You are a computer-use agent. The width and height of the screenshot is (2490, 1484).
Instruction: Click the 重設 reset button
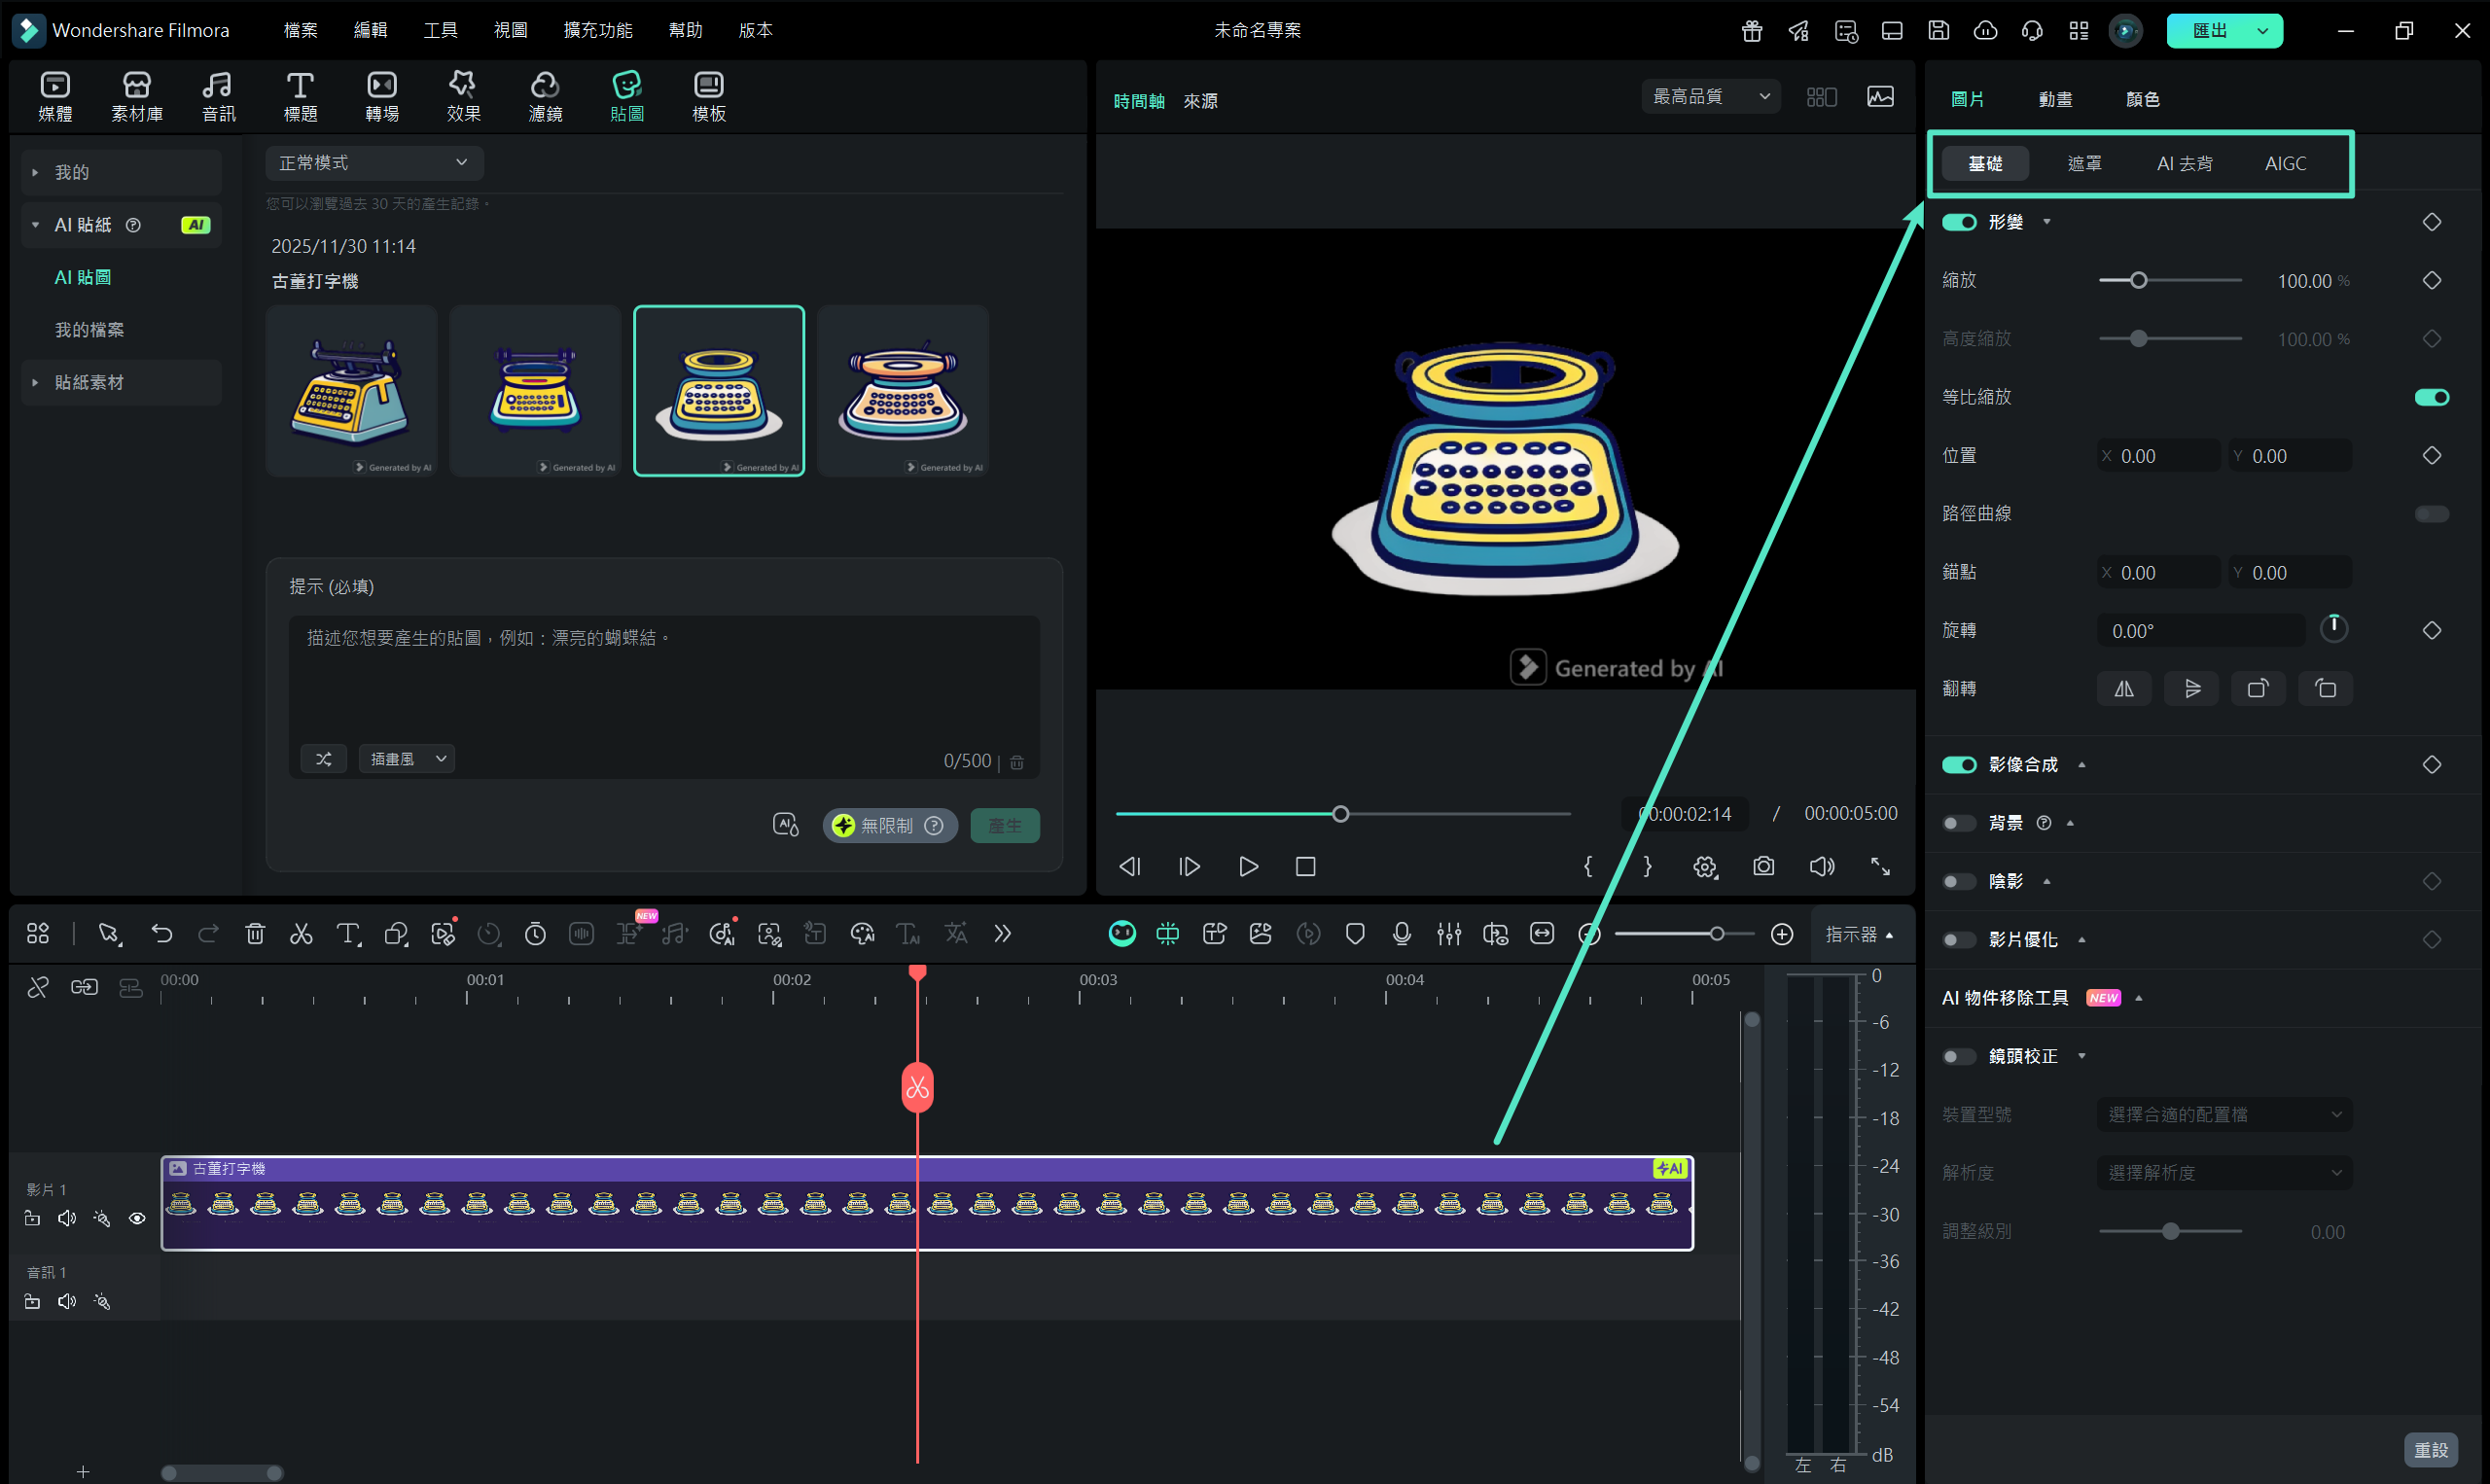pos(2430,1449)
